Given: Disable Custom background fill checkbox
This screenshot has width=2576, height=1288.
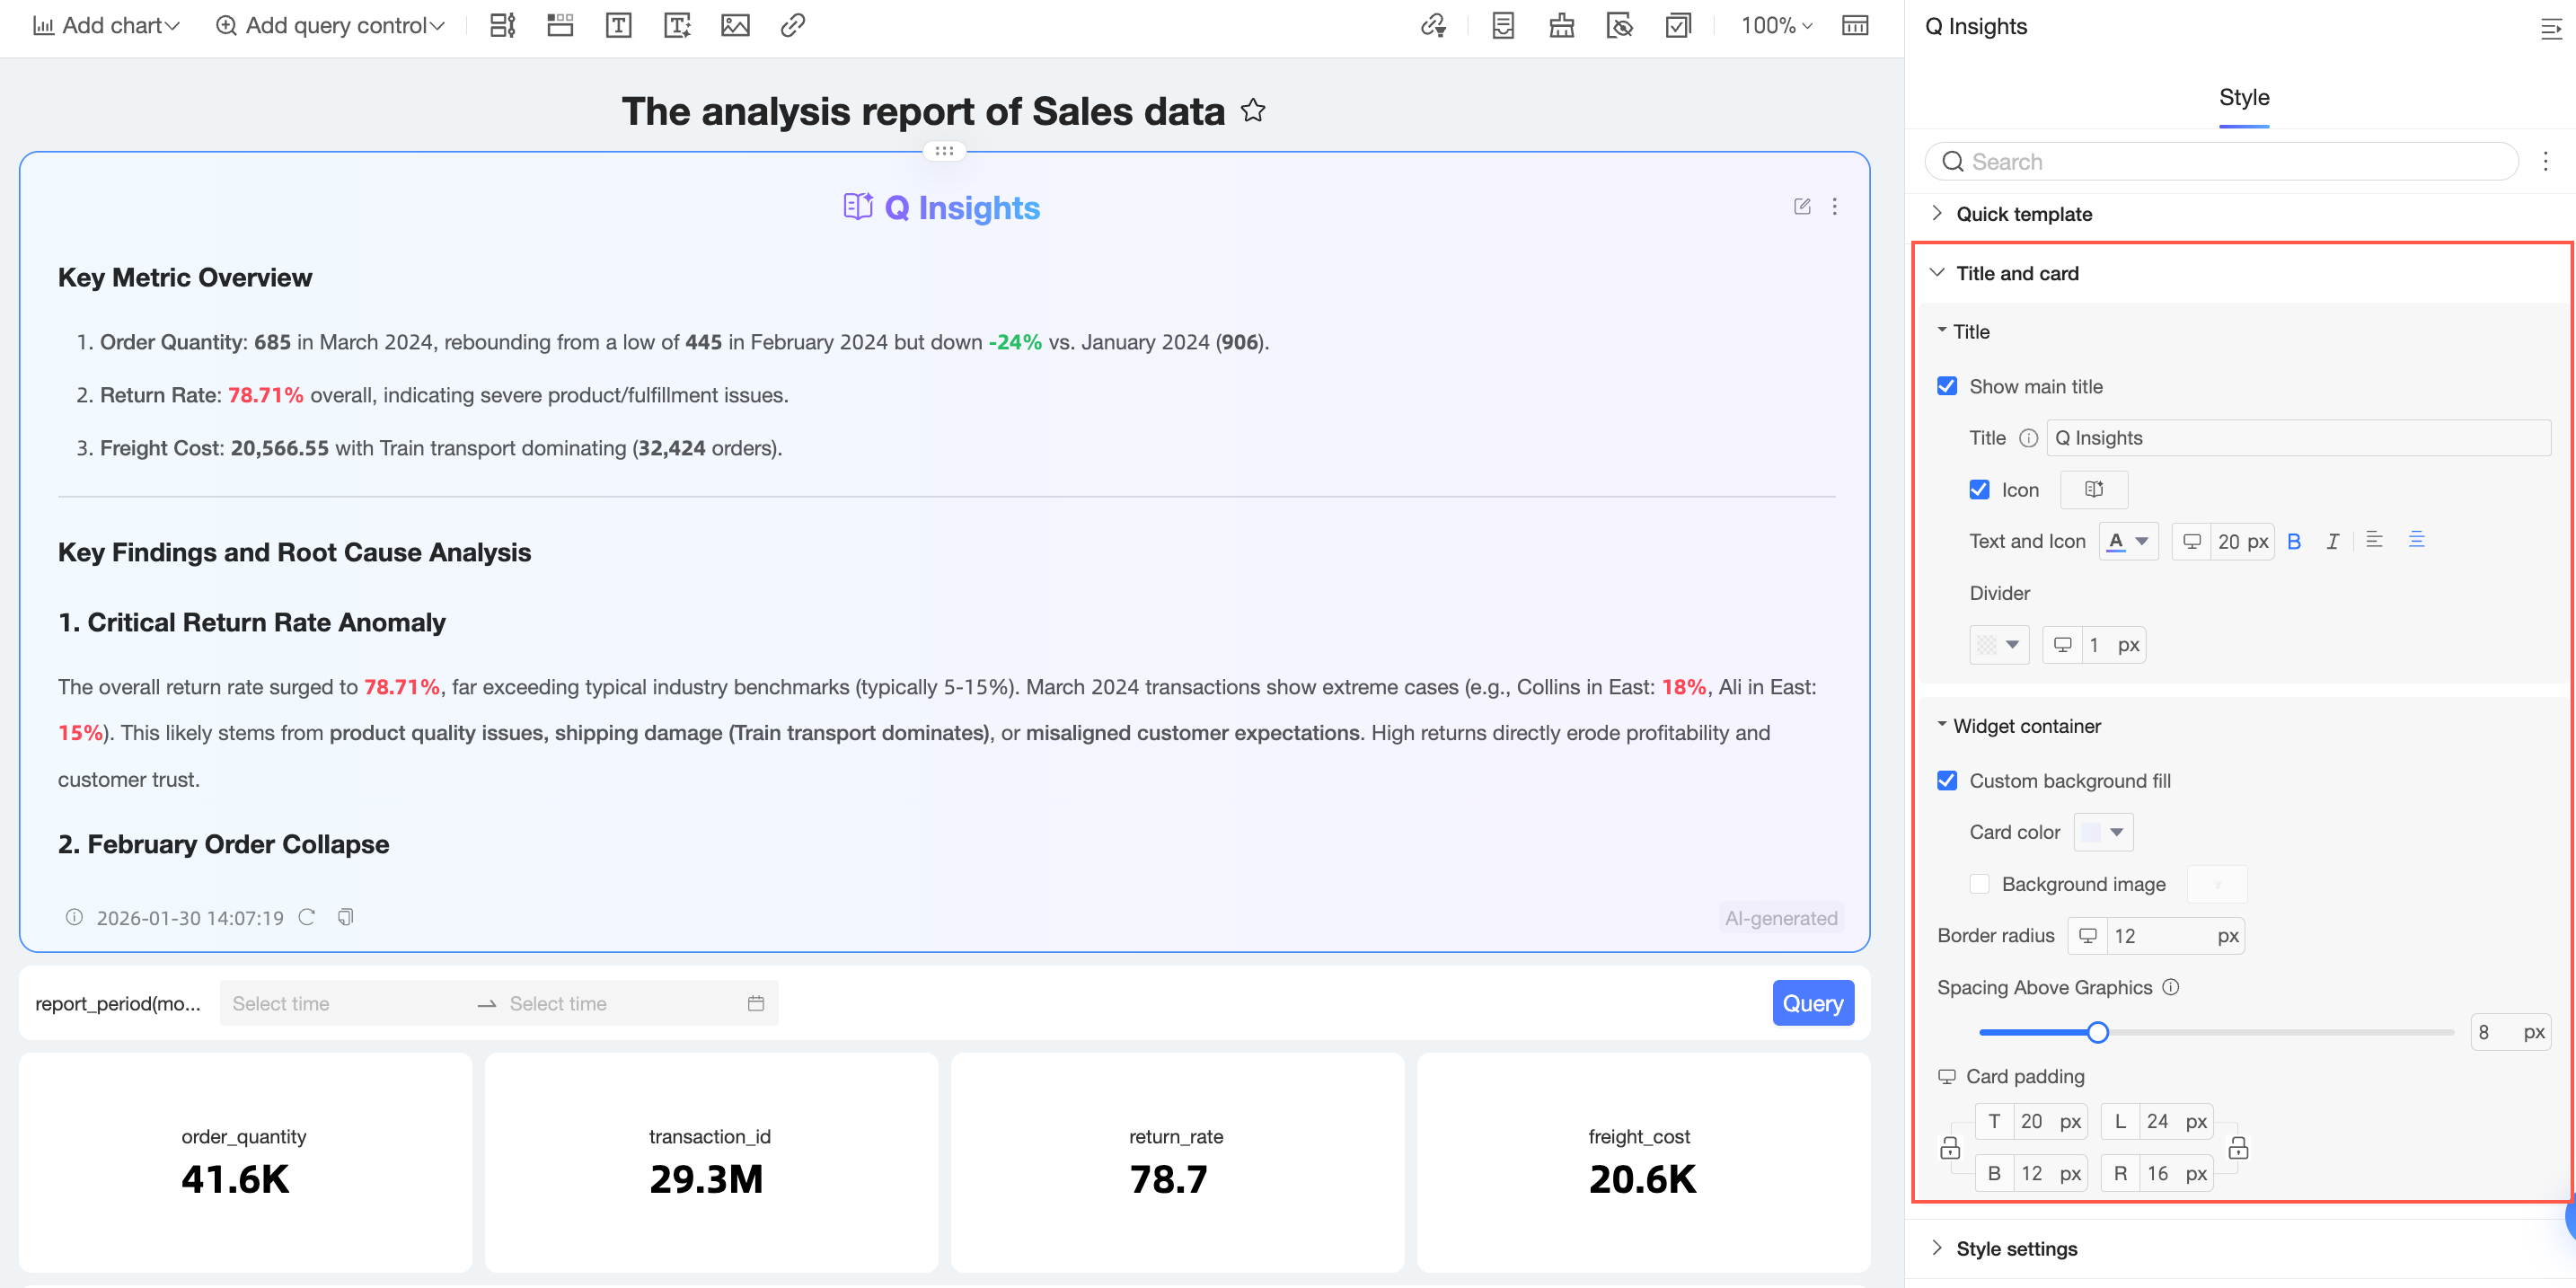Looking at the screenshot, I should 1947,781.
